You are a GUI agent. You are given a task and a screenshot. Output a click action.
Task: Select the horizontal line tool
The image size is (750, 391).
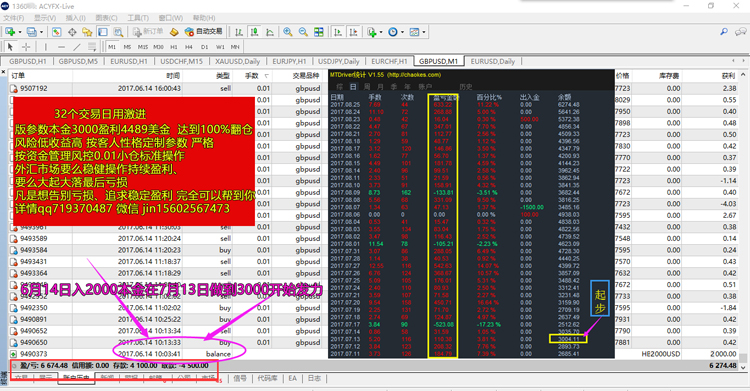pos(61,47)
